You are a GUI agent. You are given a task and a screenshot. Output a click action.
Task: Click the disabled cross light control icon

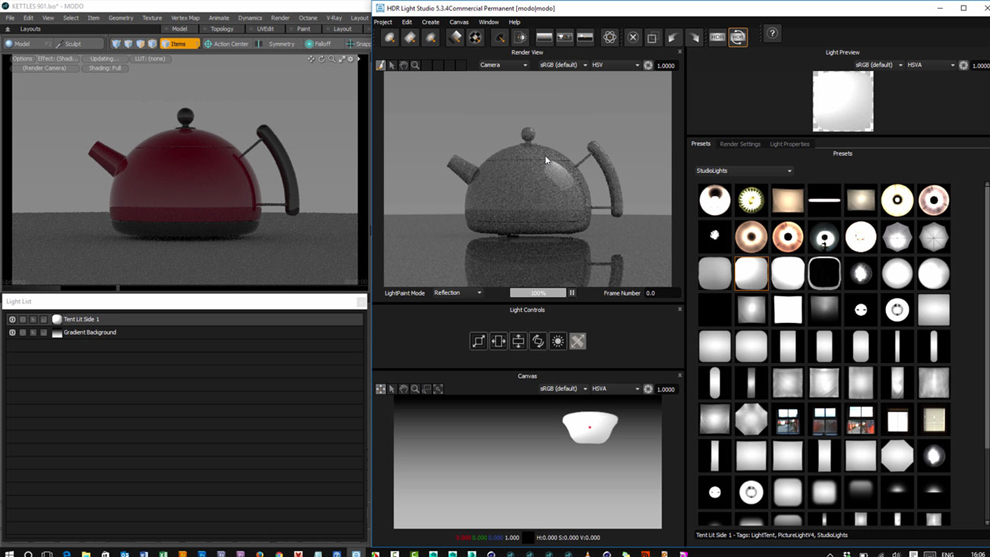pyautogui.click(x=578, y=341)
